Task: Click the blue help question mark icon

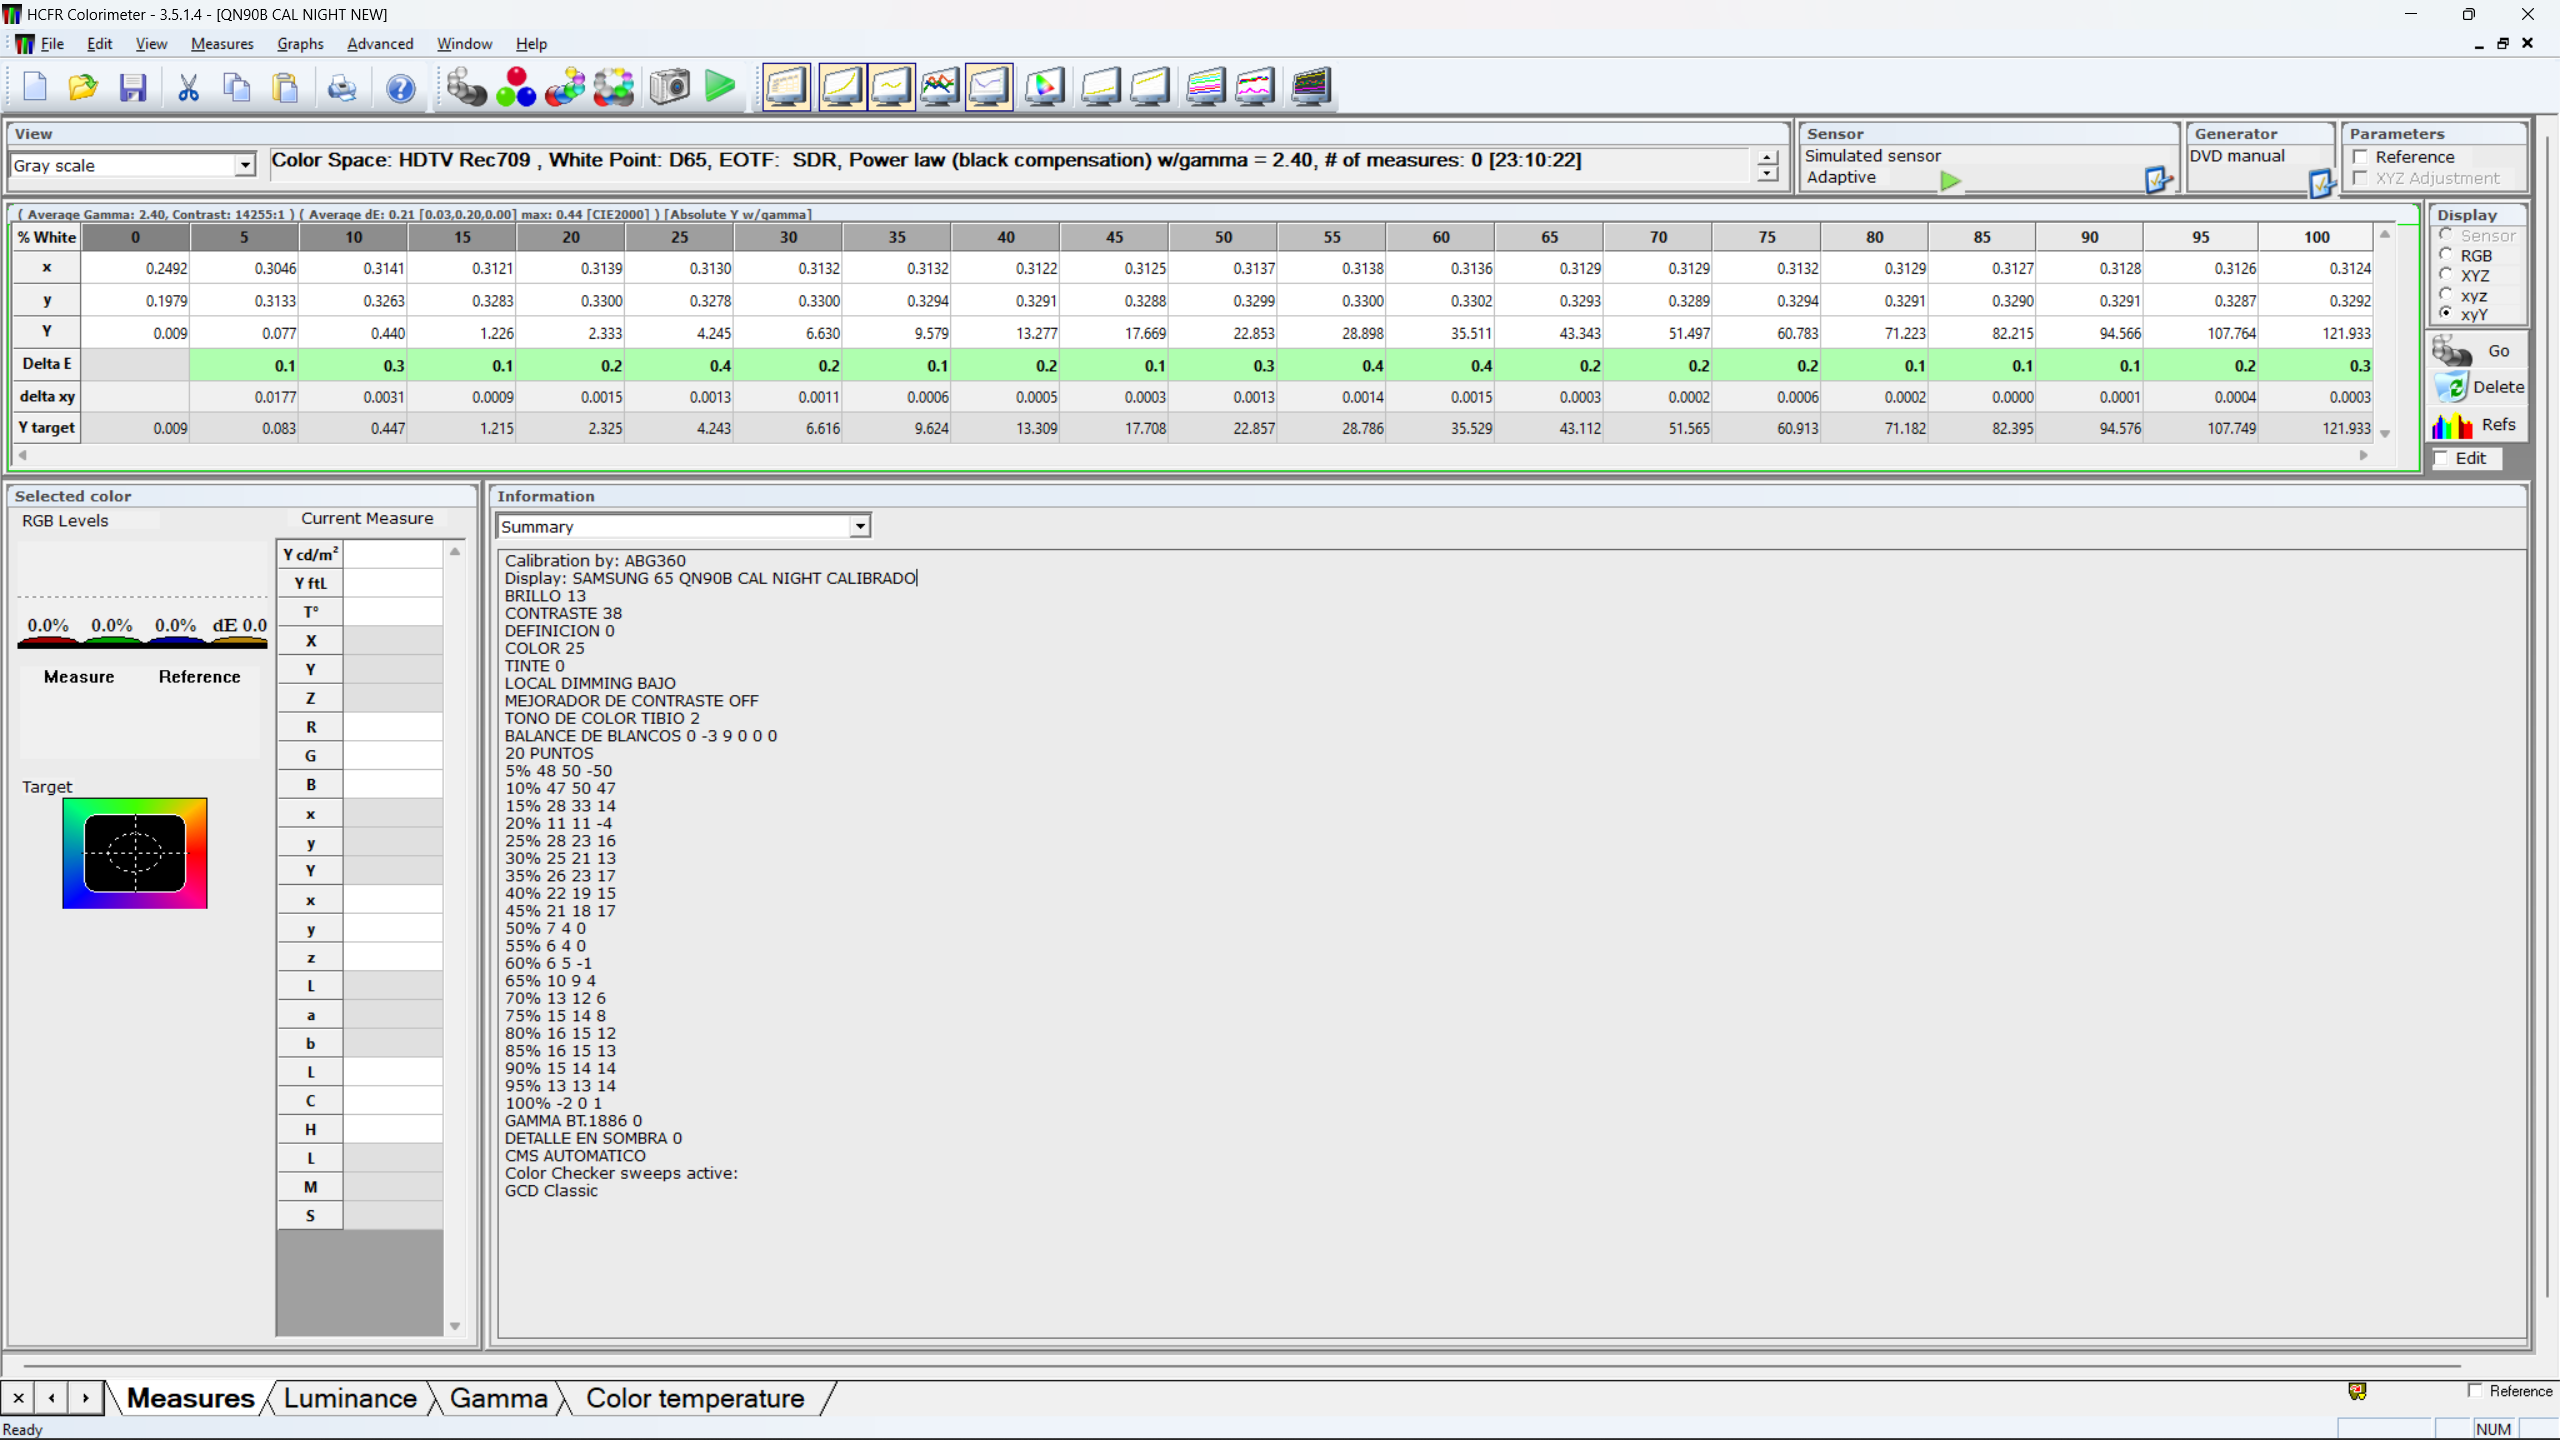Action: tap(400, 88)
